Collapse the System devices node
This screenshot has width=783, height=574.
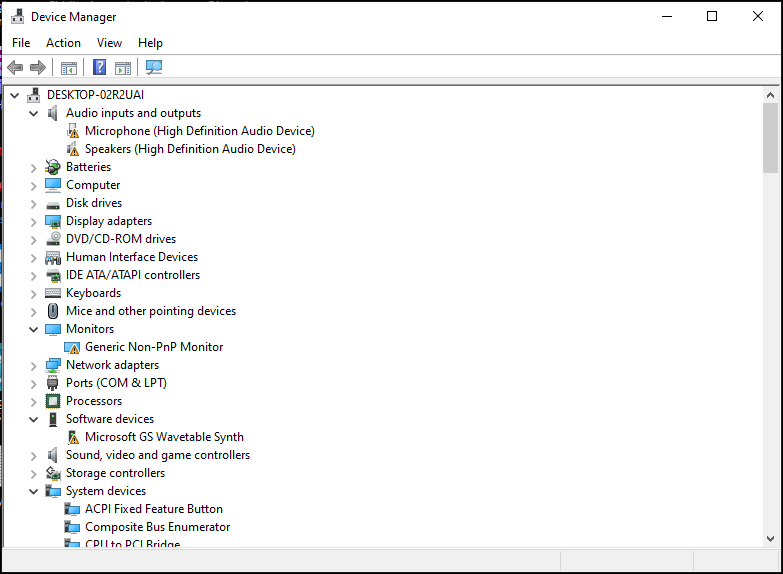click(33, 492)
